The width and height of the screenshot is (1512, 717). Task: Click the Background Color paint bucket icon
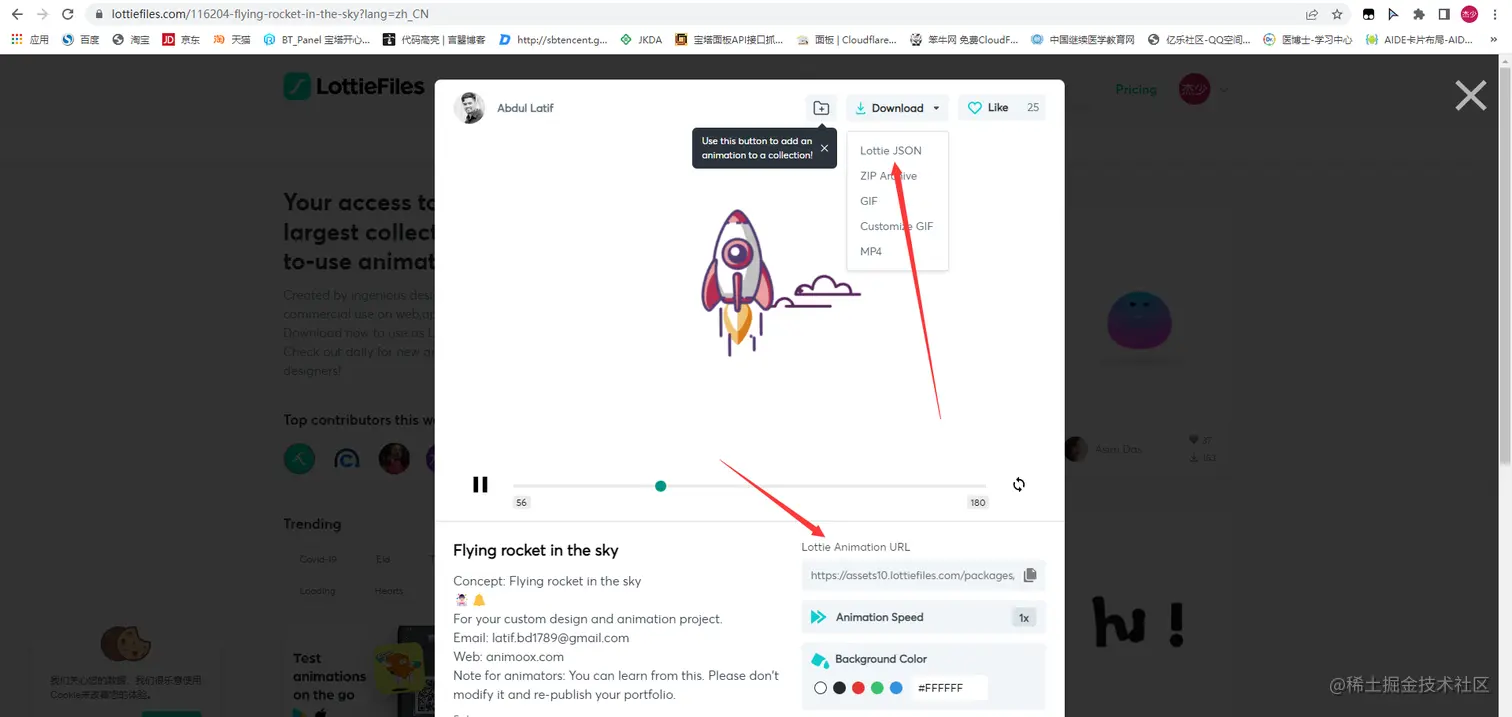[819, 660]
